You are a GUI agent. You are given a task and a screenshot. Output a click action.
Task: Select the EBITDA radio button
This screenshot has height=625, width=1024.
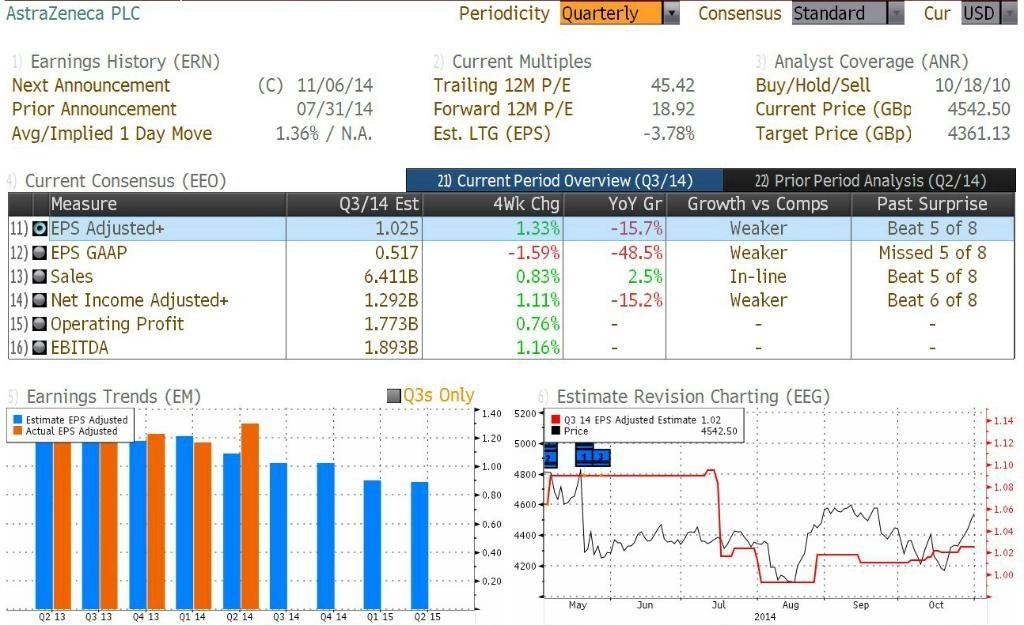pos(40,347)
